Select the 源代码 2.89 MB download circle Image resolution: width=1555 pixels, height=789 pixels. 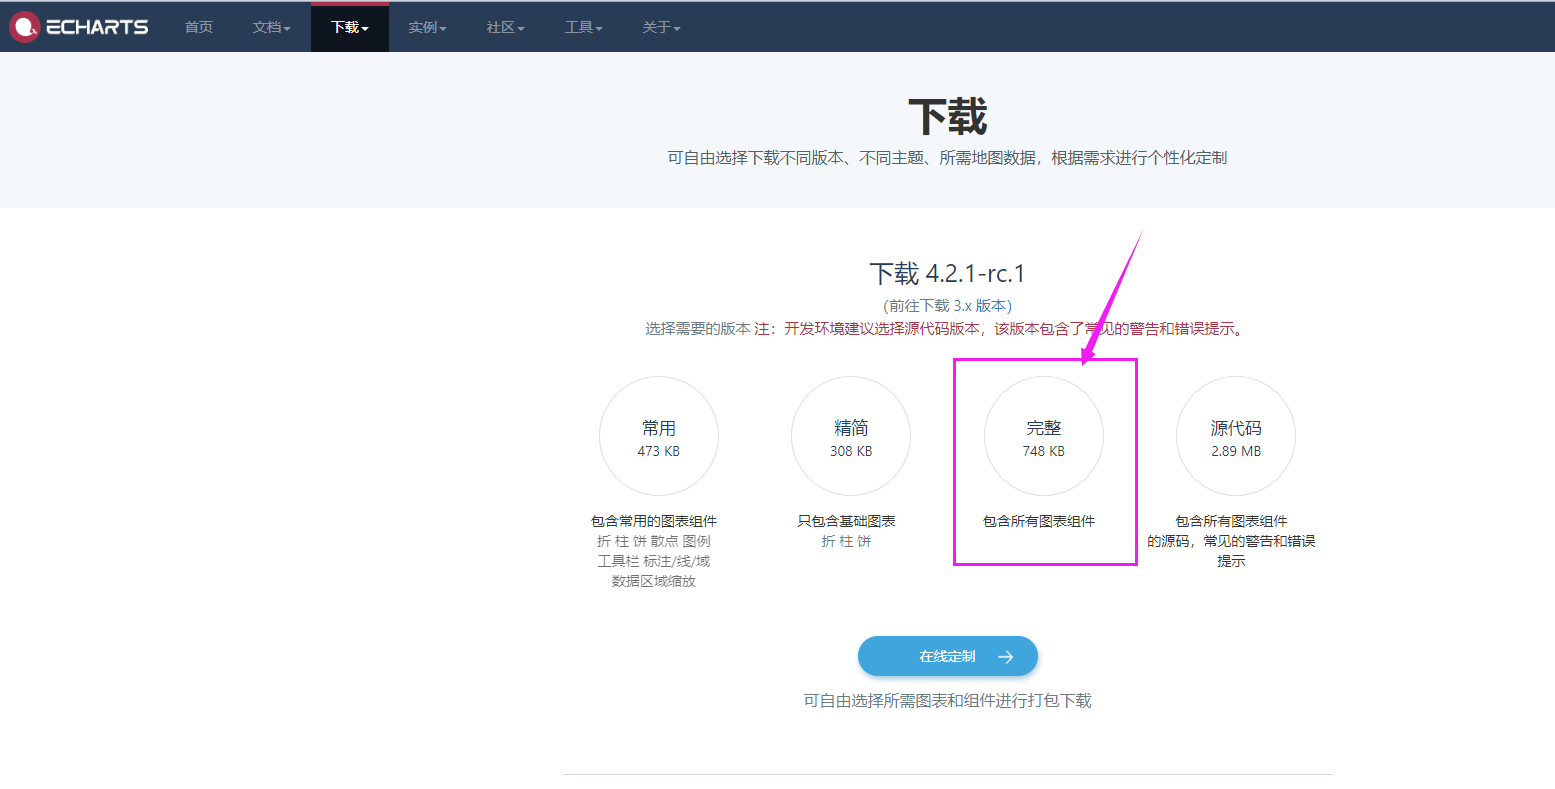click(1235, 436)
